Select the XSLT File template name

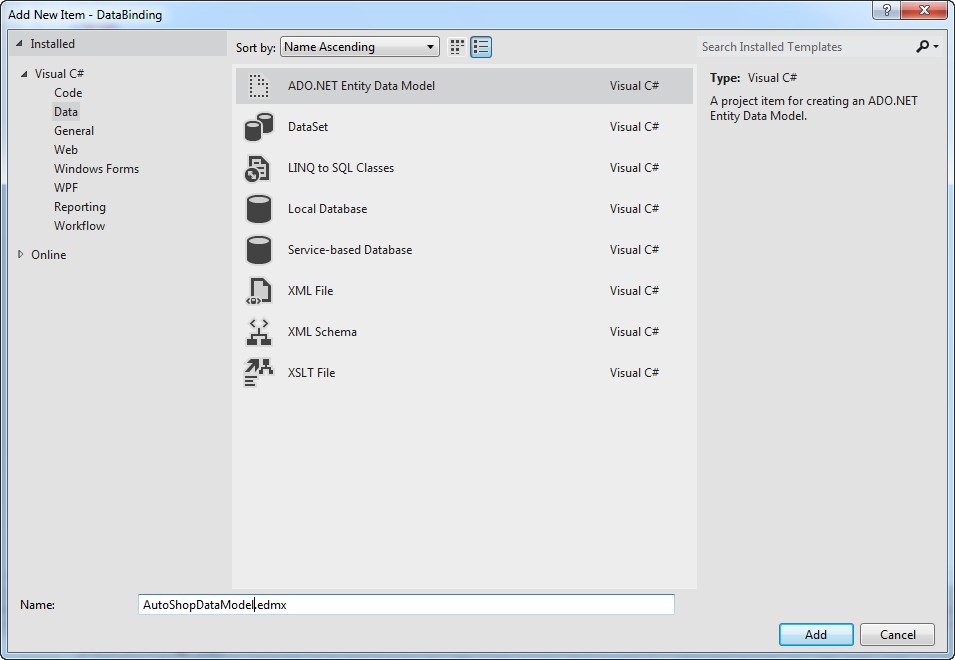point(311,373)
